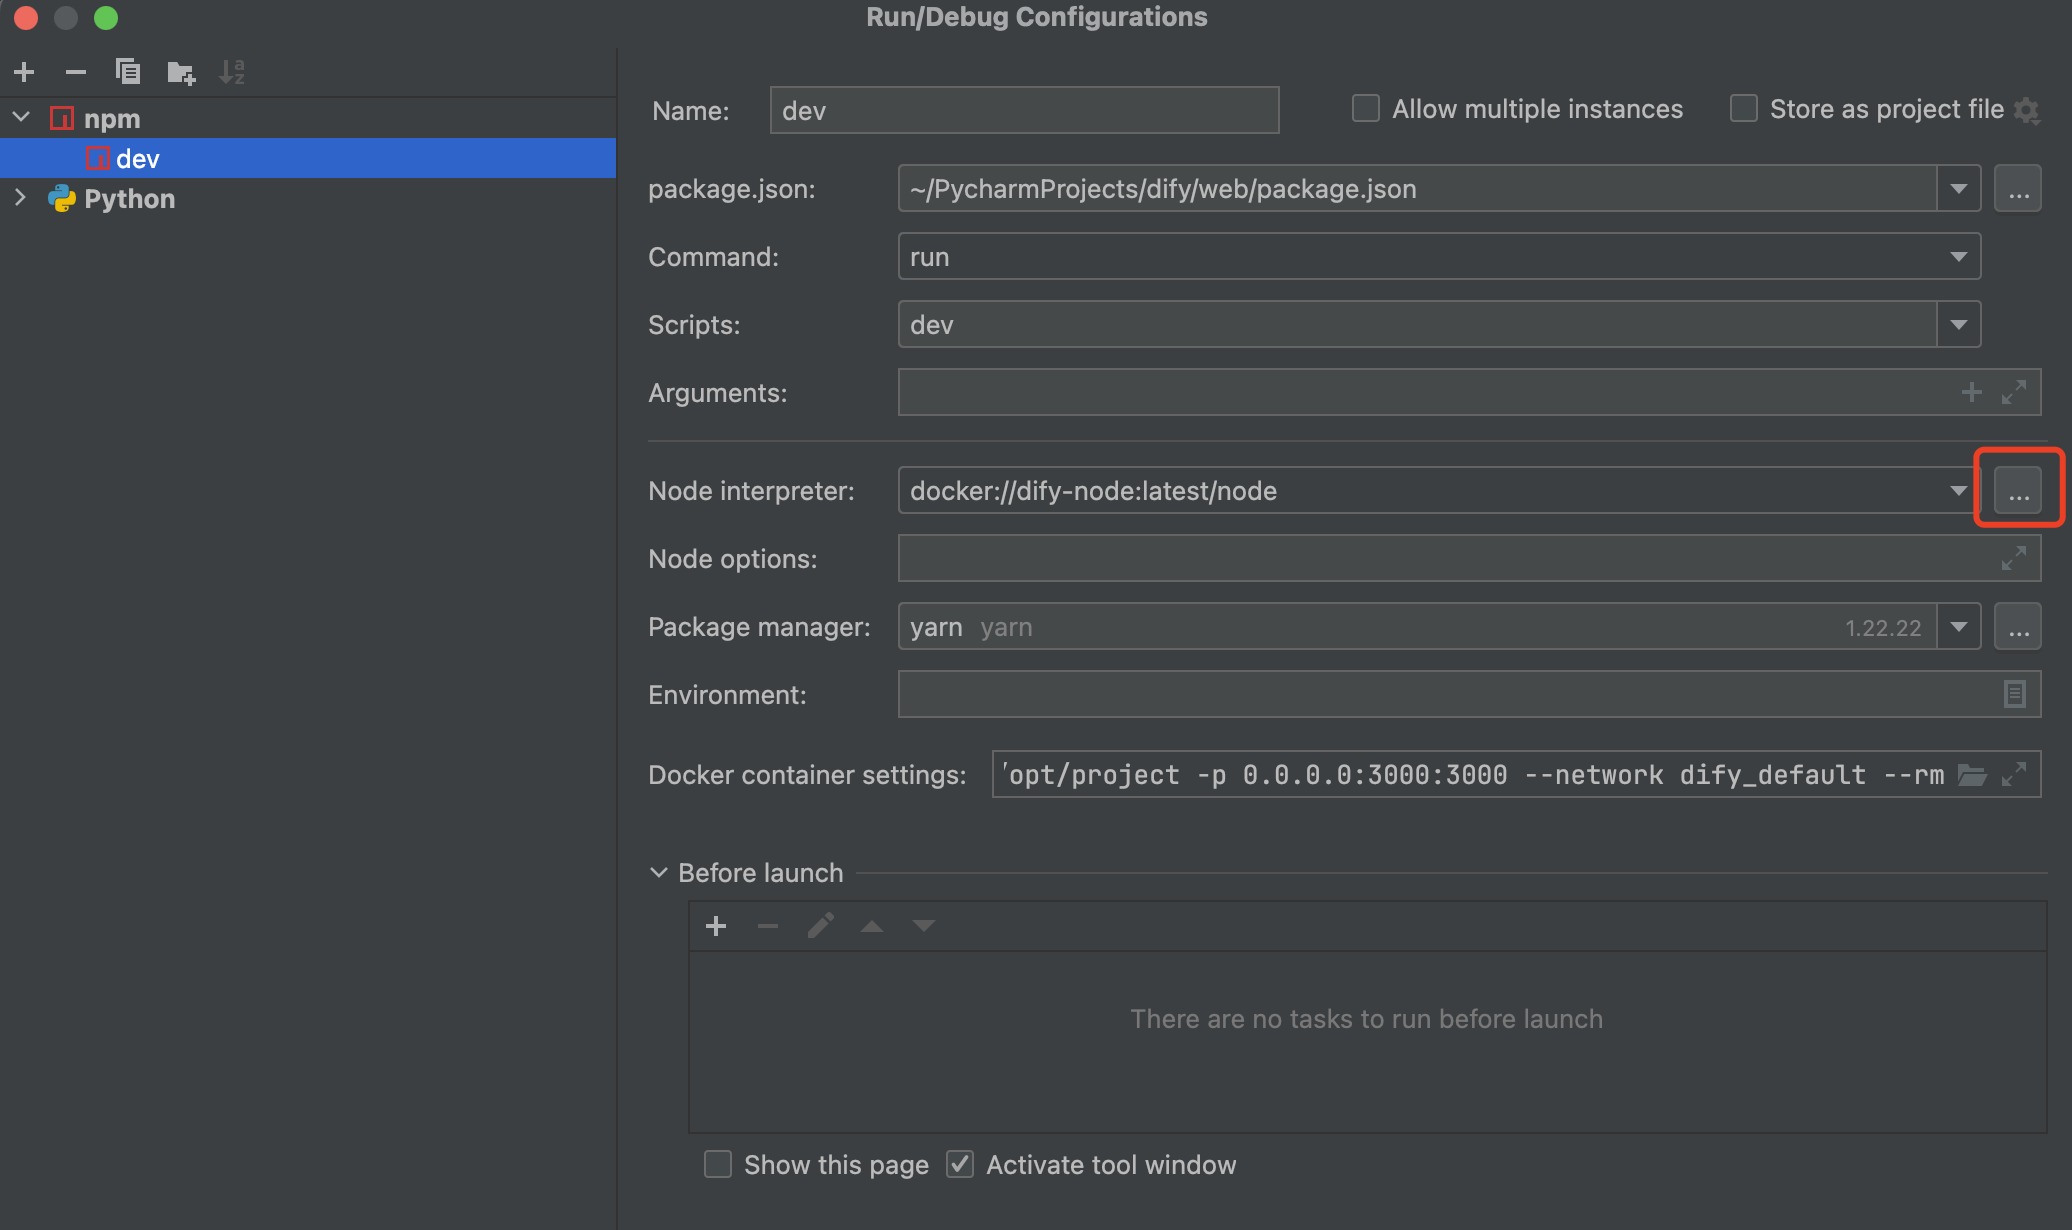Screen dimensions: 2072x1230
Task: Uncheck Activate tool window
Action: click(x=960, y=1164)
